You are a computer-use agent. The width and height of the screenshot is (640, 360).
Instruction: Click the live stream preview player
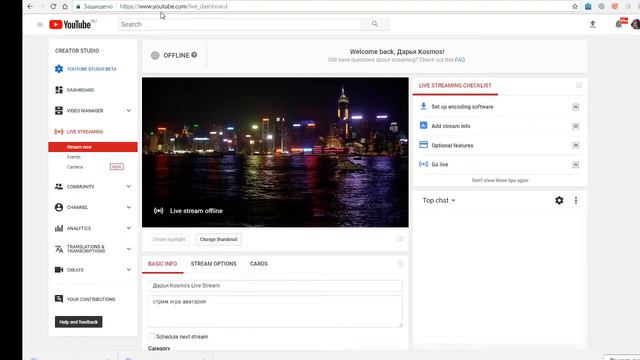coord(275,152)
